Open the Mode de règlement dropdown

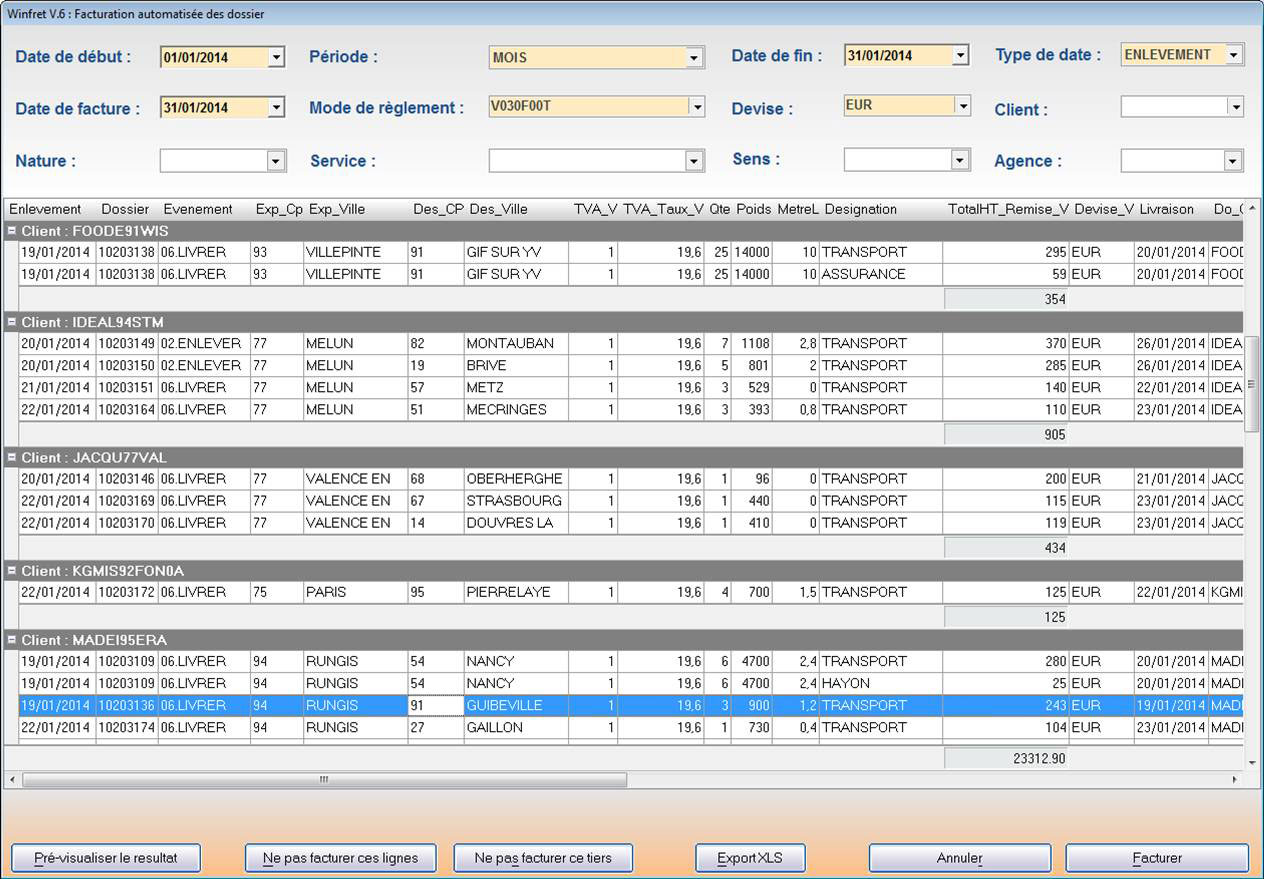coord(696,107)
